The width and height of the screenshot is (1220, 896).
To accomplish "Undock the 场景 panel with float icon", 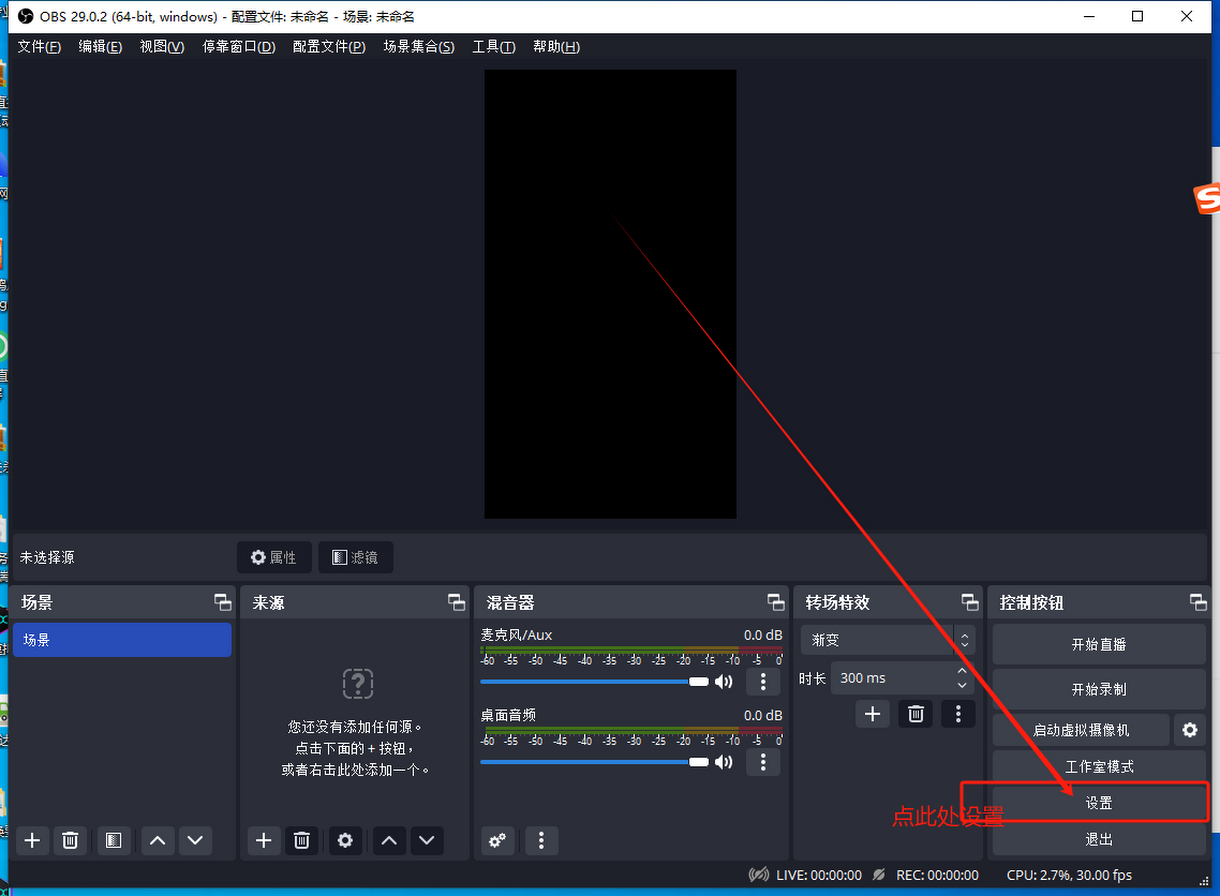I will point(222,602).
